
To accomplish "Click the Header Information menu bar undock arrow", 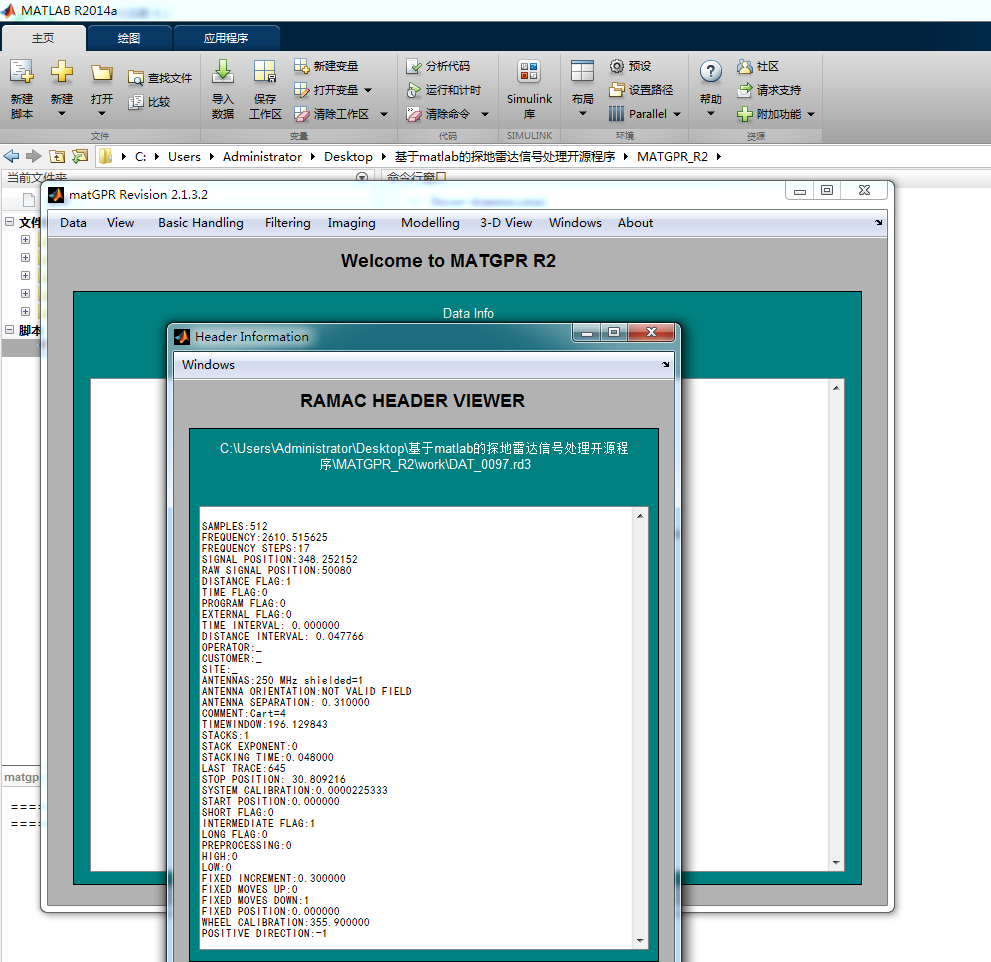I will pyautogui.click(x=666, y=365).
